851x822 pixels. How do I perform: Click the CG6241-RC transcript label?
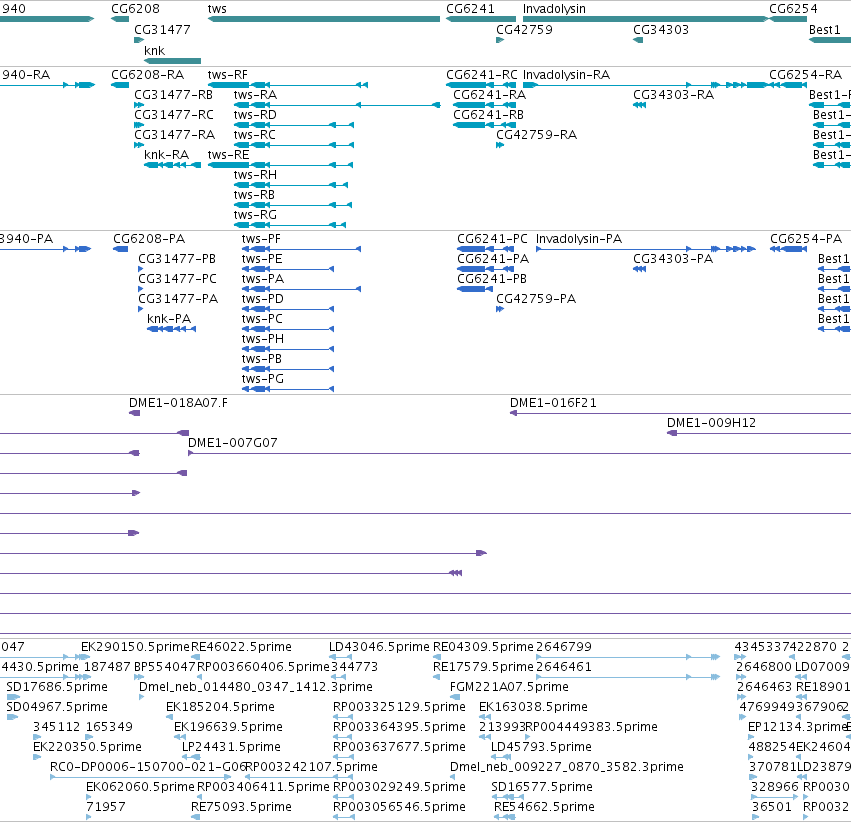pyautogui.click(x=482, y=75)
